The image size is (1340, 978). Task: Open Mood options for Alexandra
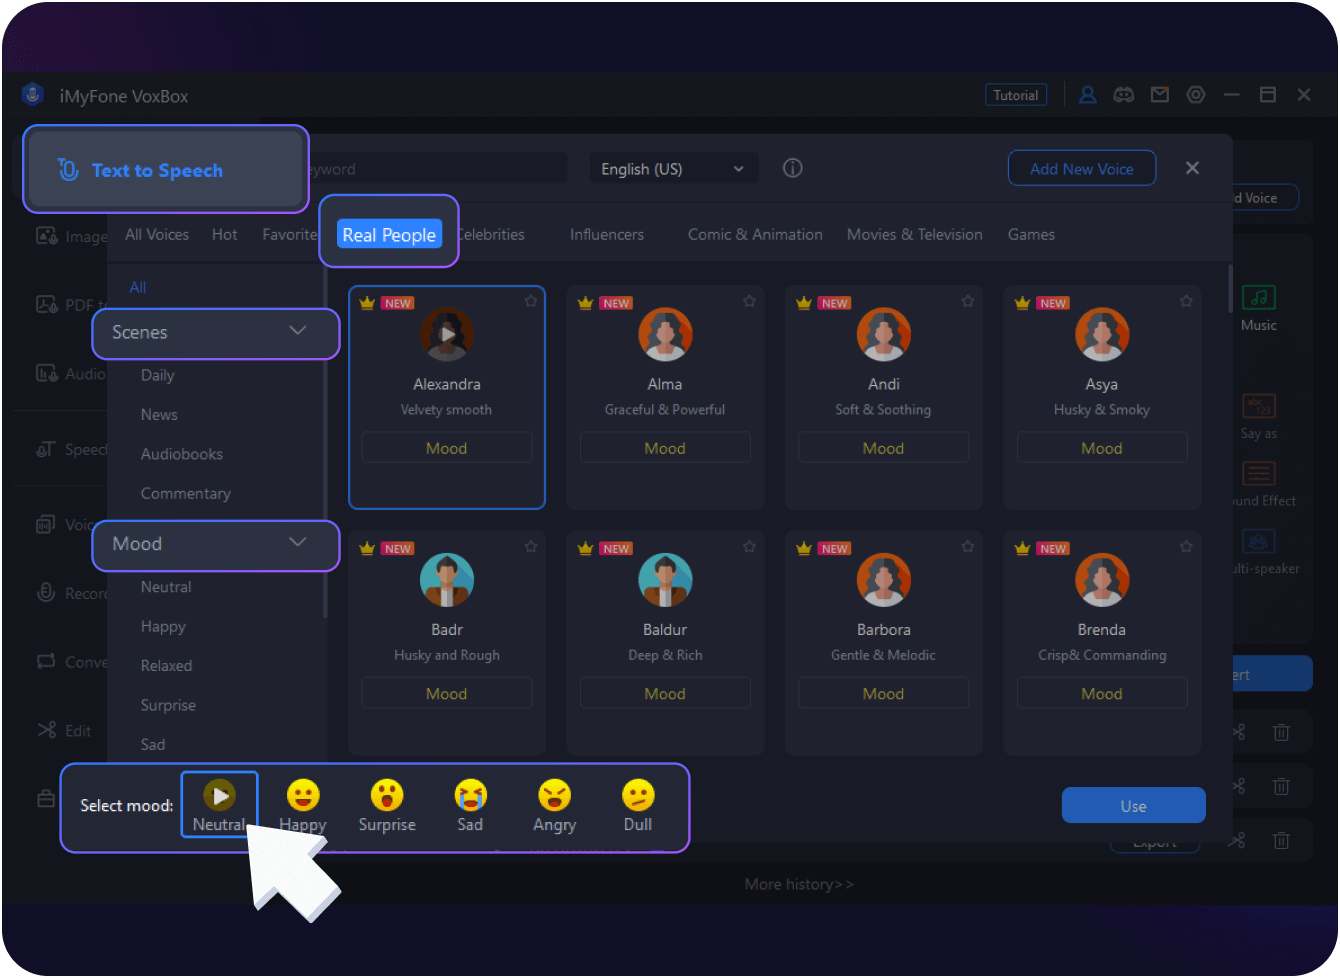click(x=447, y=448)
